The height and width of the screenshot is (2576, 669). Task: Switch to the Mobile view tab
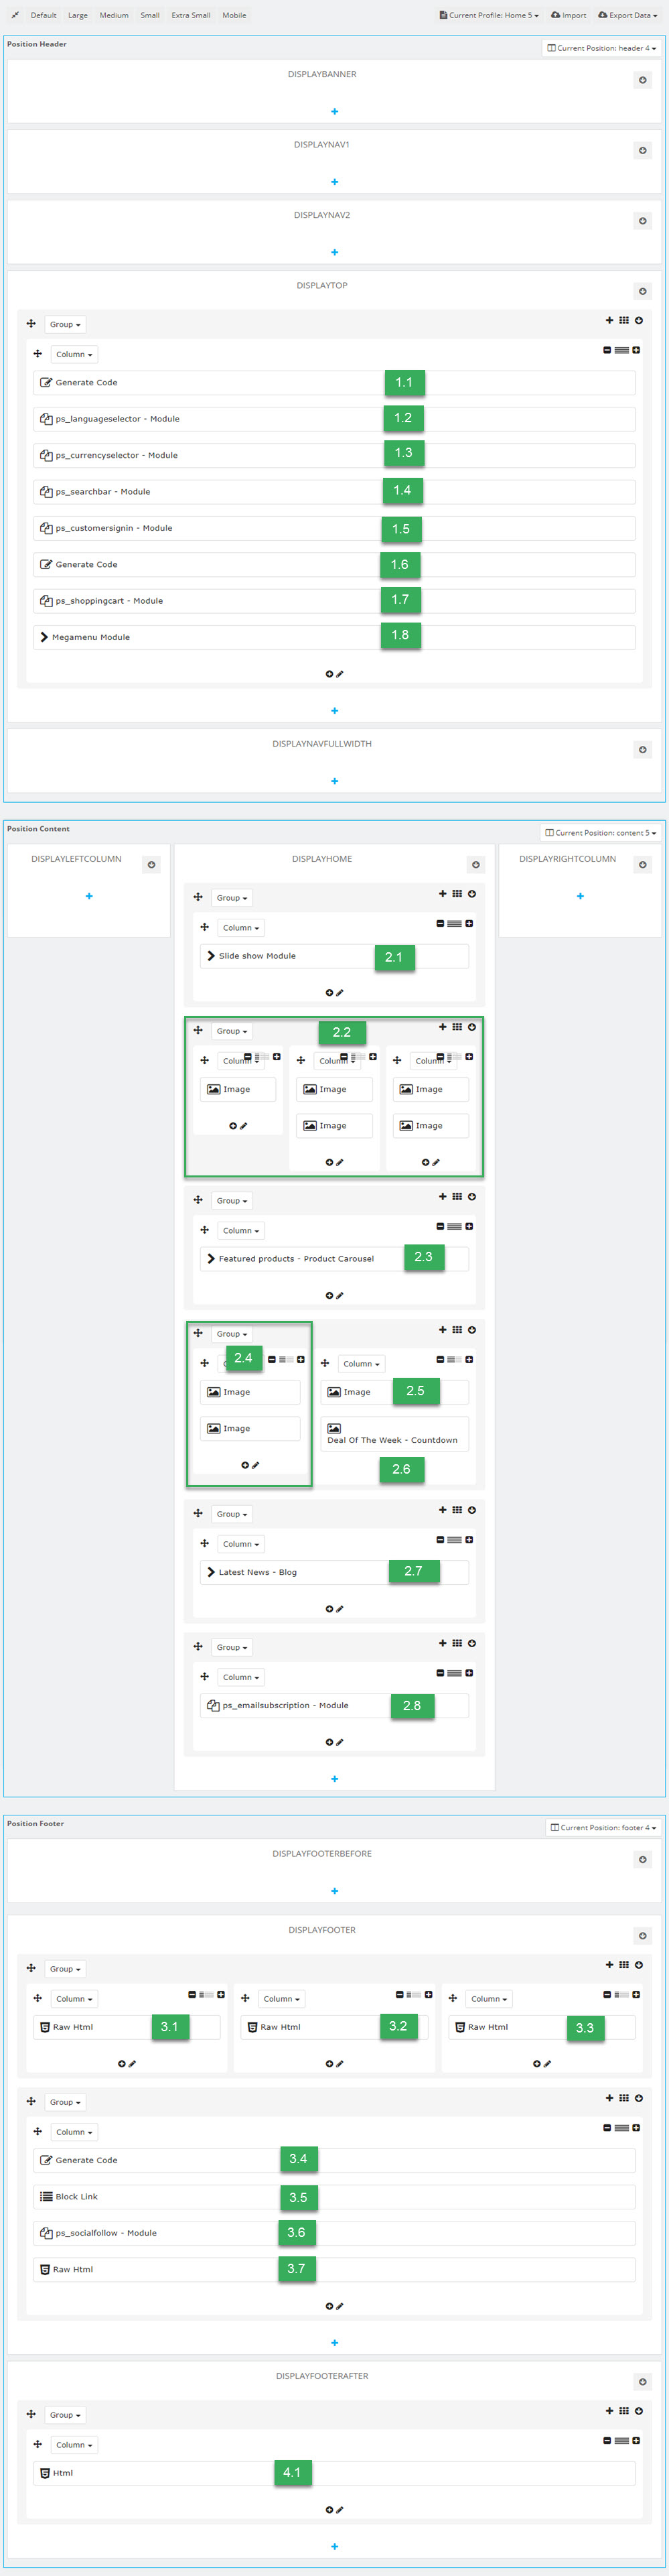234,15
